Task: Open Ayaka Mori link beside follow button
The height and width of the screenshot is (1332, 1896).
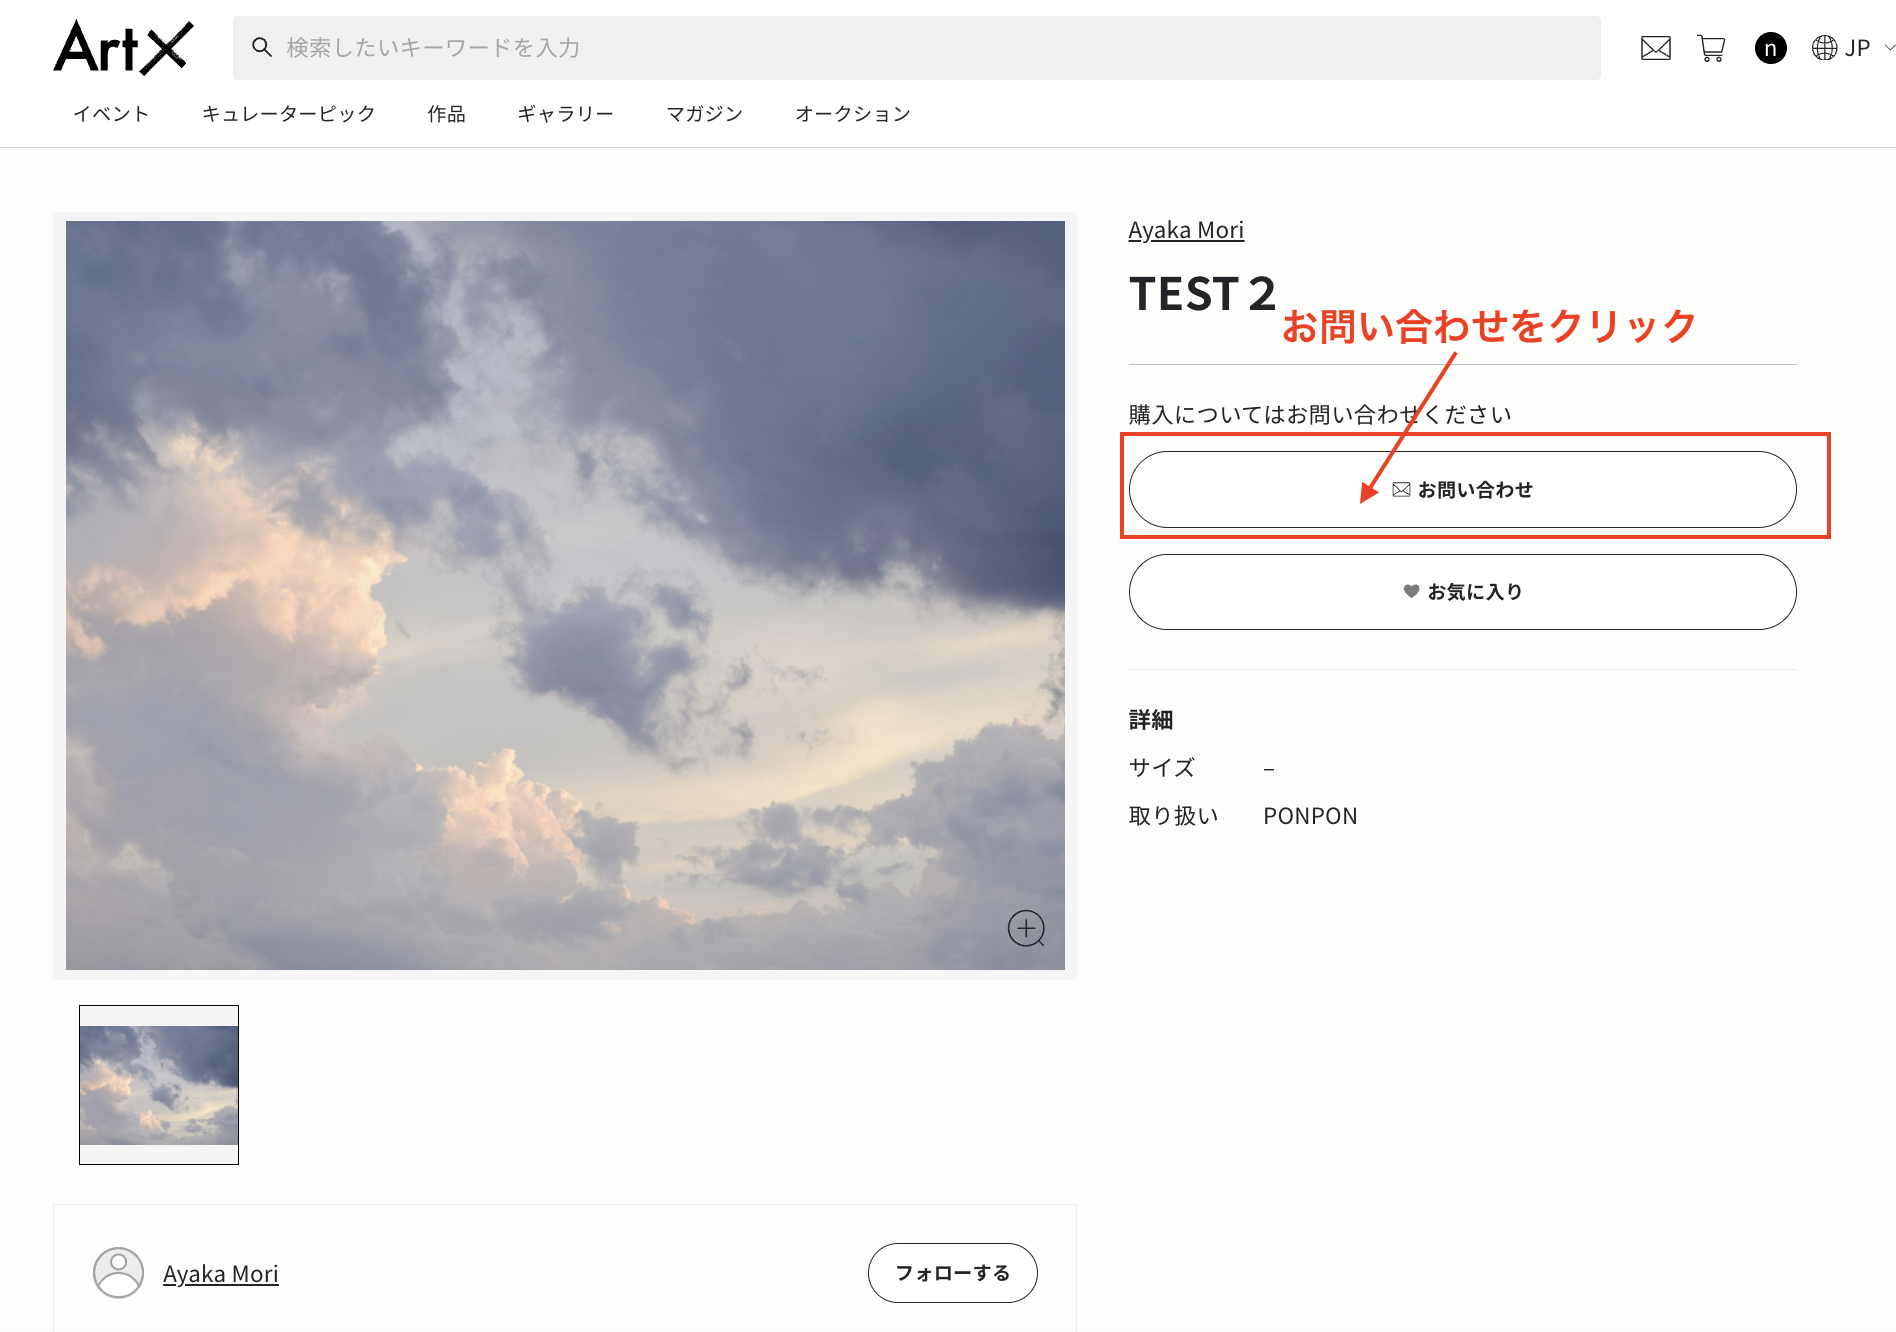Action: click(x=221, y=1274)
